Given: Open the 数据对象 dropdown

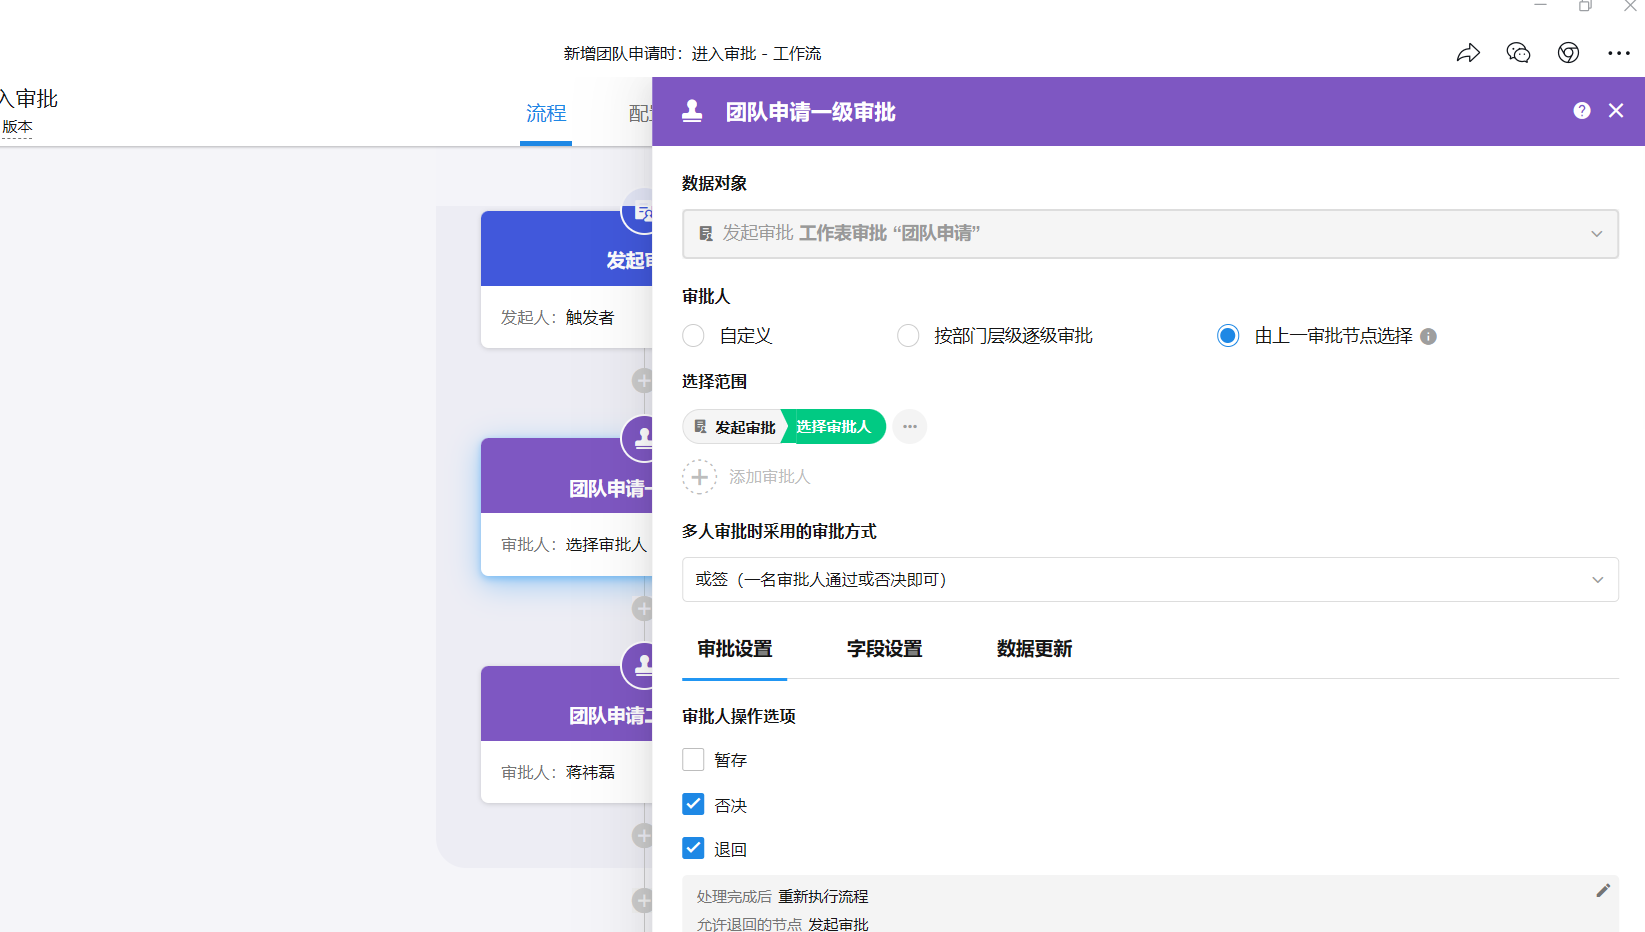Looking at the screenshot, I should (1149, 233).
